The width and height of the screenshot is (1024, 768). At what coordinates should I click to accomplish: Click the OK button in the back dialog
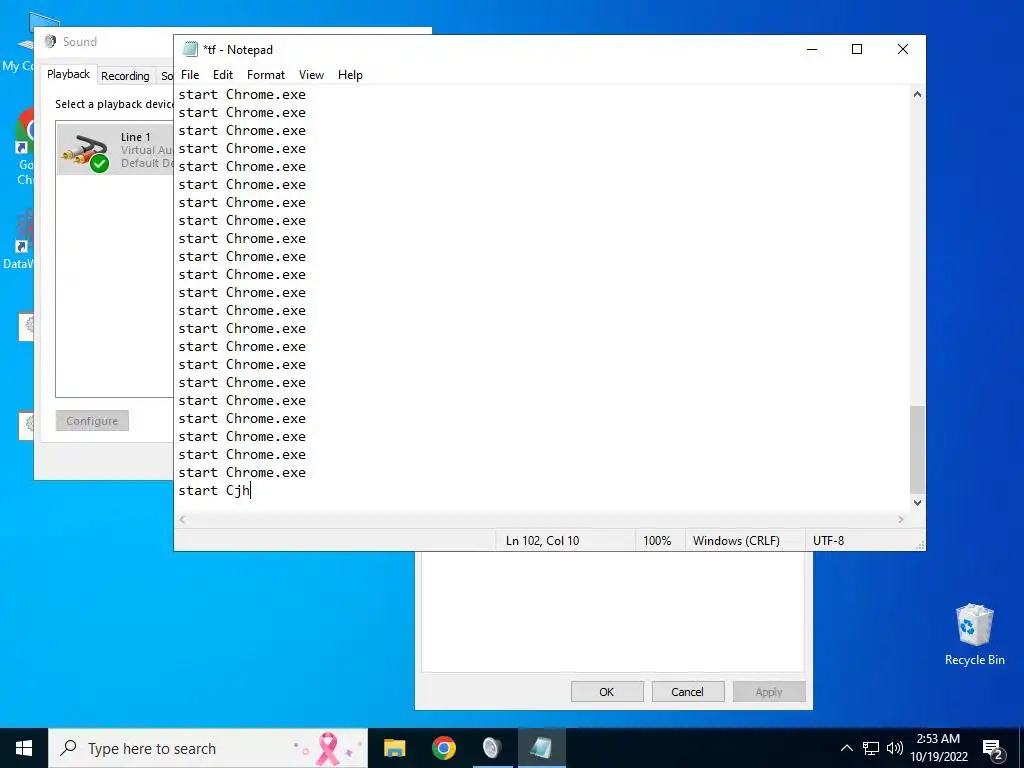pos(607,692)
